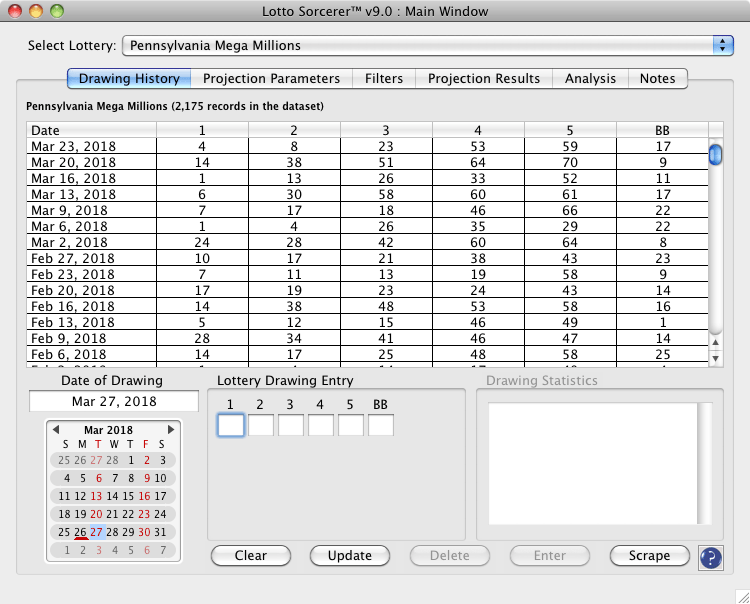Switch to Drawing History tab
Image resolution: width=750 pixels, height=604 pixels.
(x=129, y=78)
